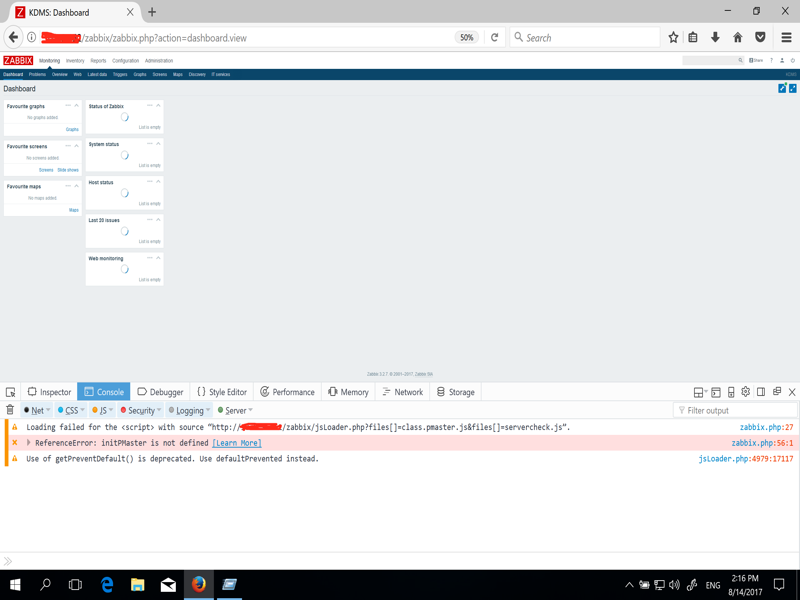Show devtools in a separate window
The width and height of the screenshot is (800, 600).
(777, 391)
